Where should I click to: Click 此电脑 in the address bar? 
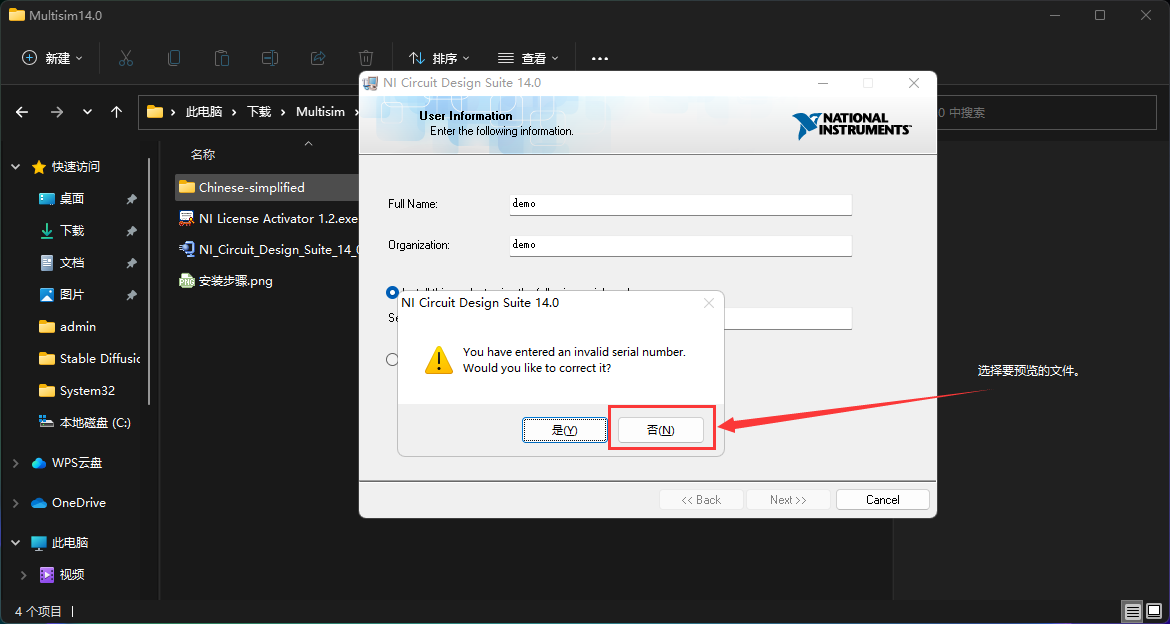coord(204,112)
